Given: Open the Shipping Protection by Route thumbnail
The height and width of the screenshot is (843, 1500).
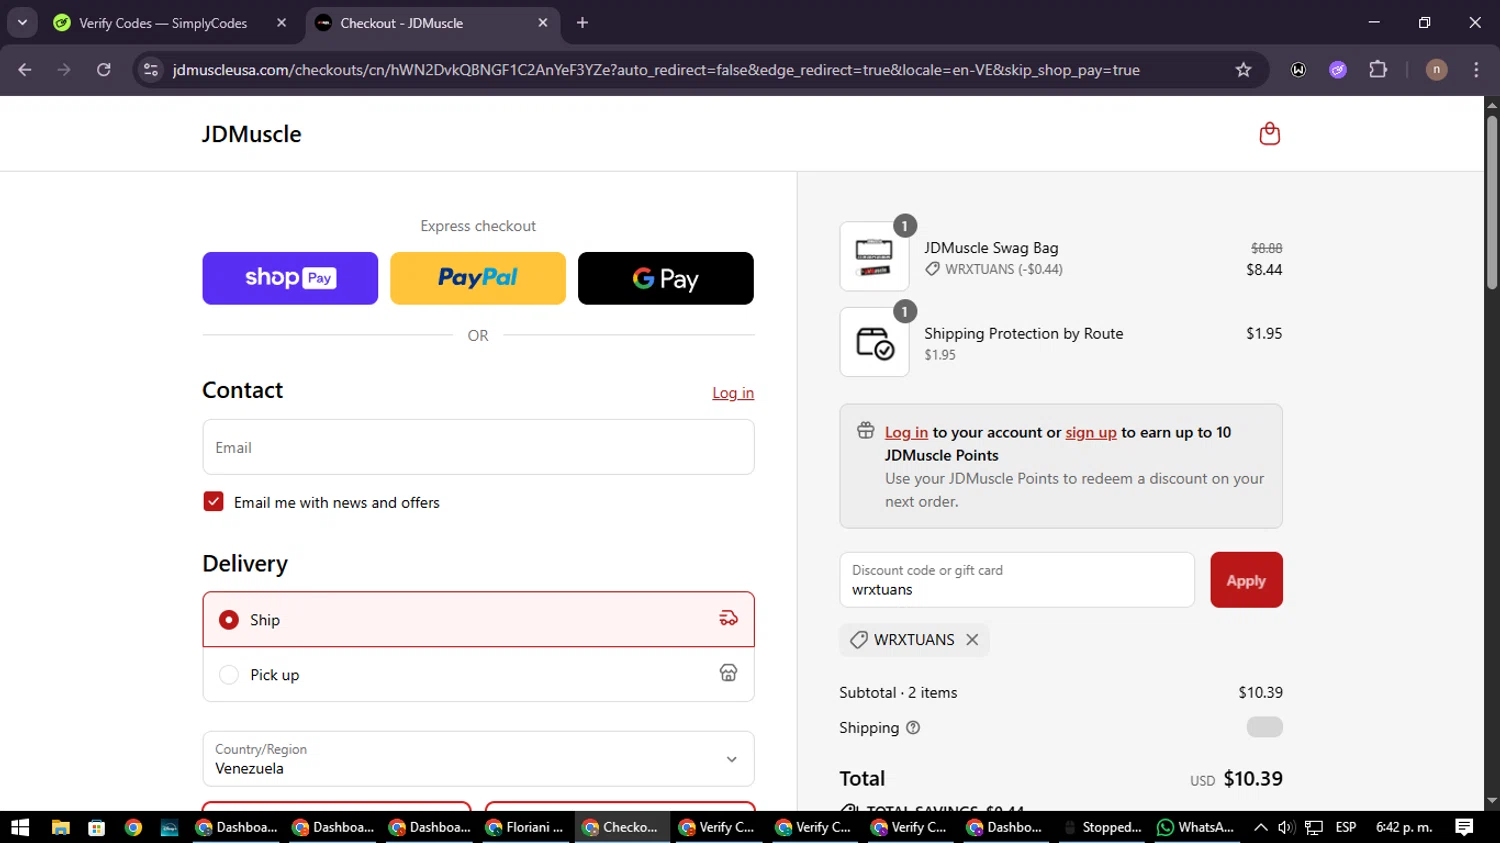Looking at the screenshot, I should point(874,342).
